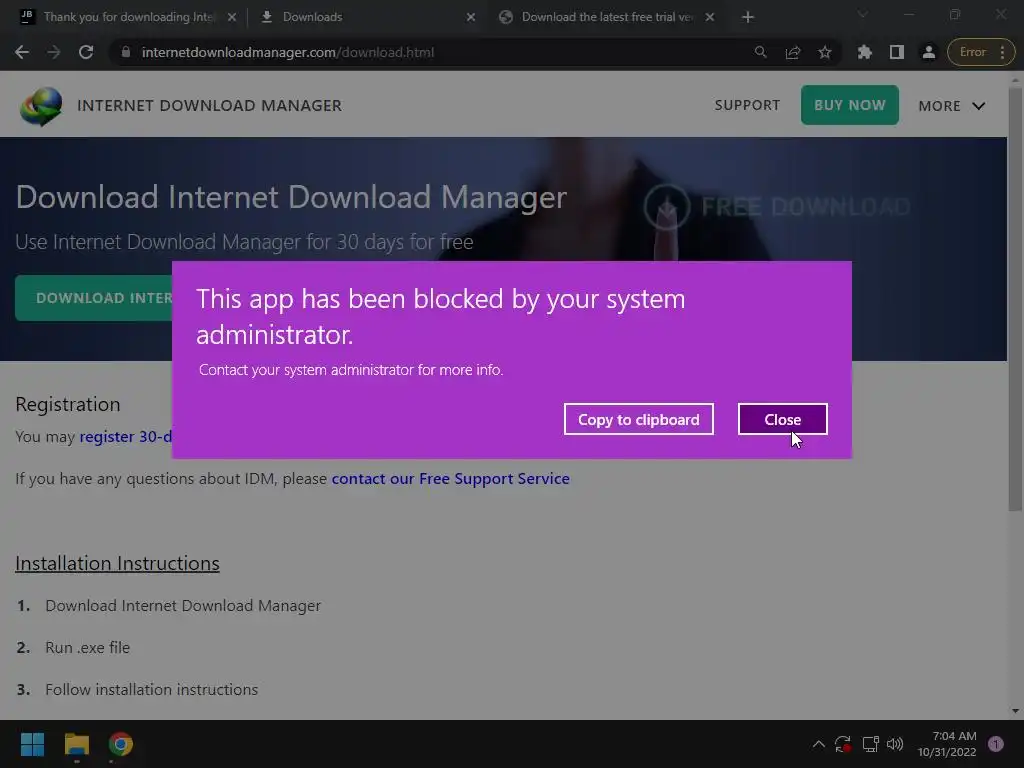Screen dimensions: 1024x768
Task: Click the 'Registration' heading text
Action: click(x=68, y=404)
